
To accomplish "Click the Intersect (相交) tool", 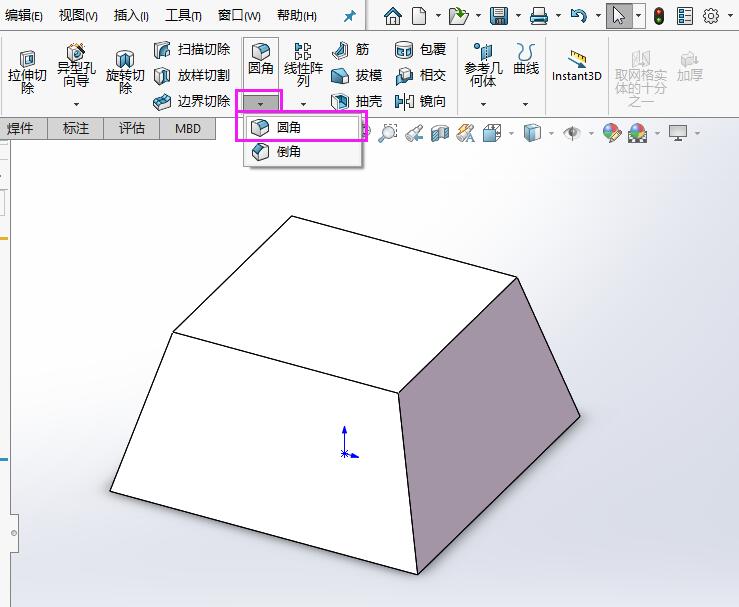I will point(420,75).
